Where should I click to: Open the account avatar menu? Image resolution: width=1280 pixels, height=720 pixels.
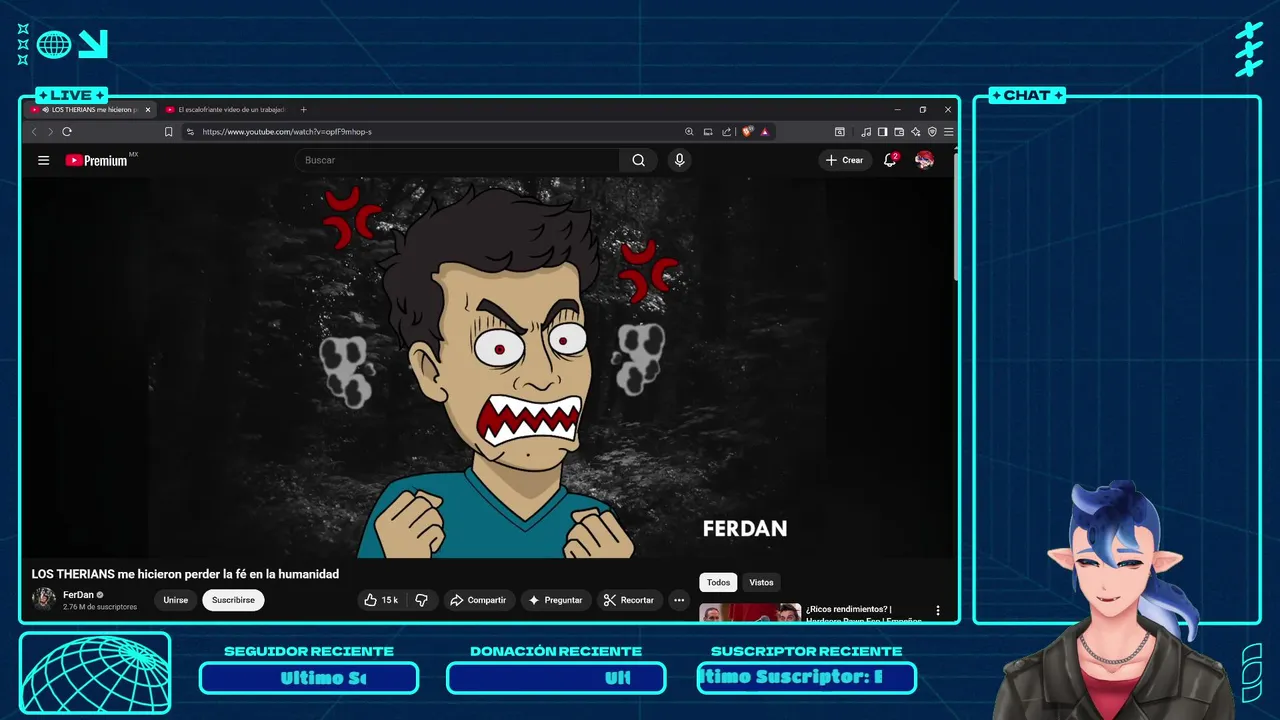click(x=925, y=160)
